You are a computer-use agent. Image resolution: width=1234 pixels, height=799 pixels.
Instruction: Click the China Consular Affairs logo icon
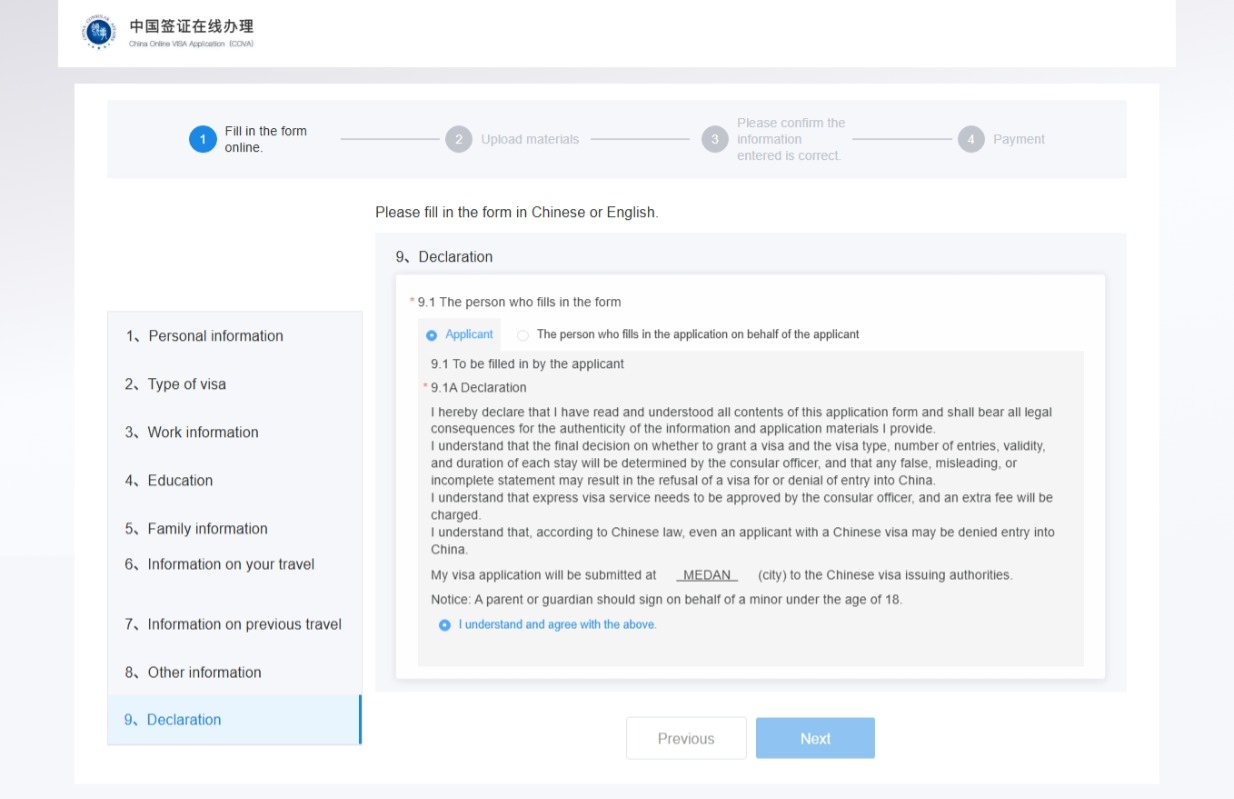[x=98, y=32]
